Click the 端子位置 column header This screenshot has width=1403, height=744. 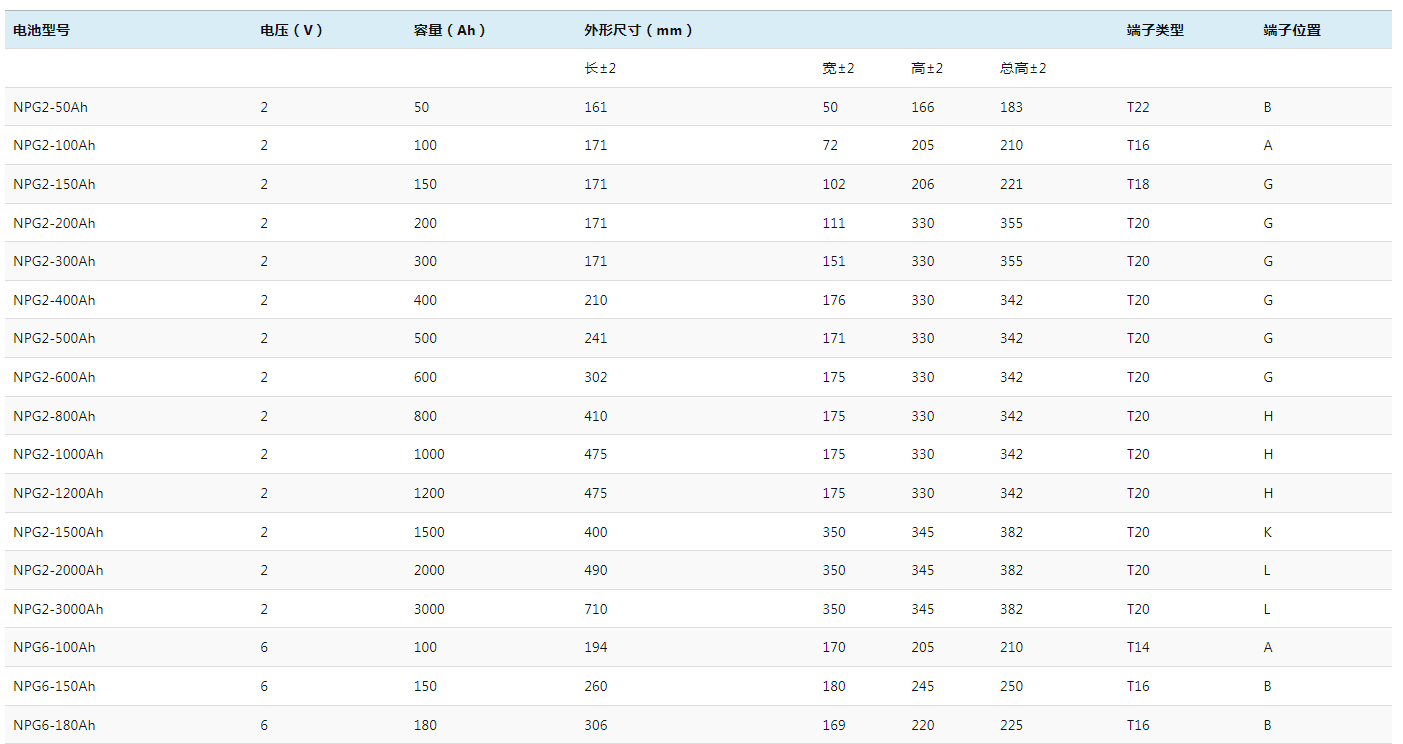click(1291, 30)
